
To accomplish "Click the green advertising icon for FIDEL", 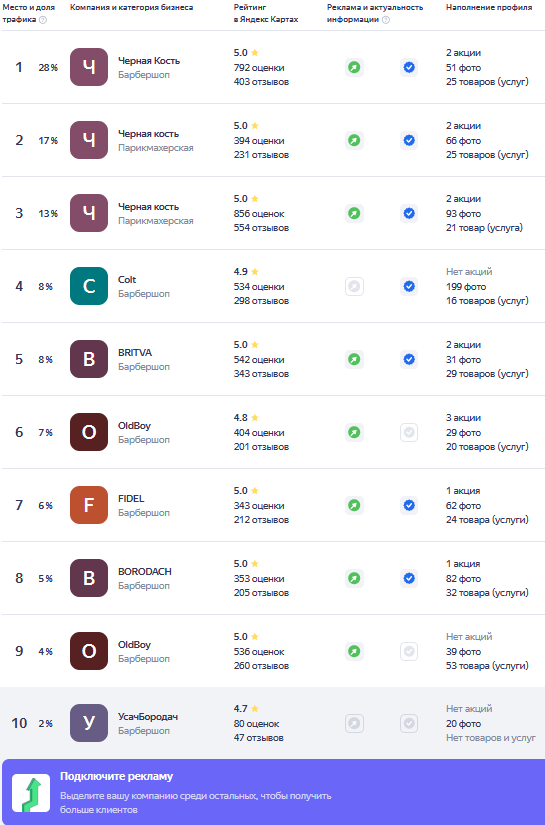I will (x=355, y=506).
